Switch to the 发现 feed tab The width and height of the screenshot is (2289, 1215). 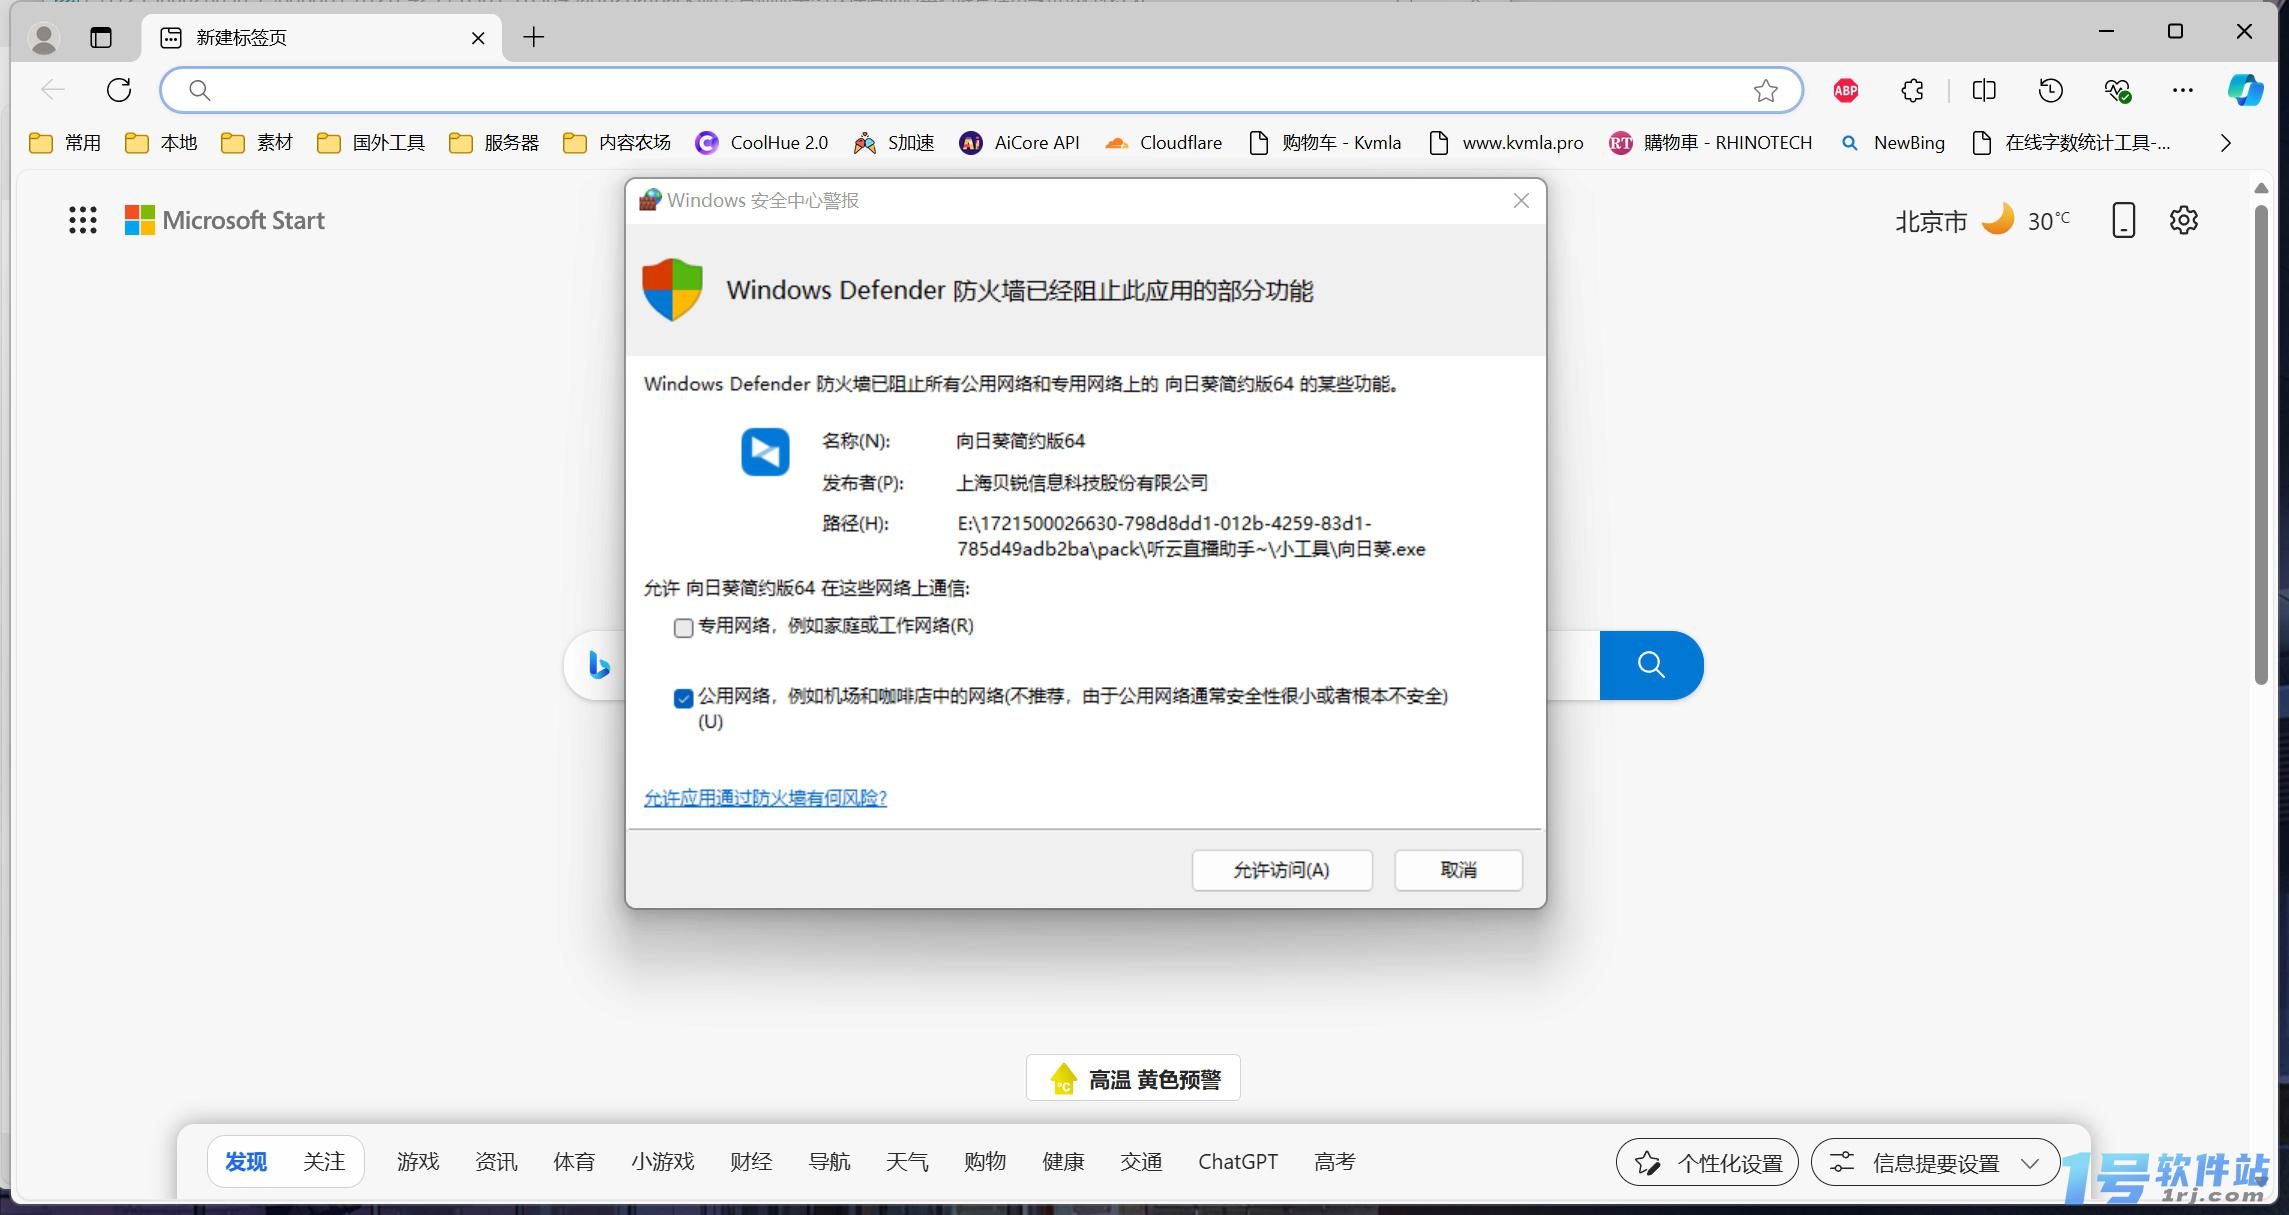click(246, 1162)
